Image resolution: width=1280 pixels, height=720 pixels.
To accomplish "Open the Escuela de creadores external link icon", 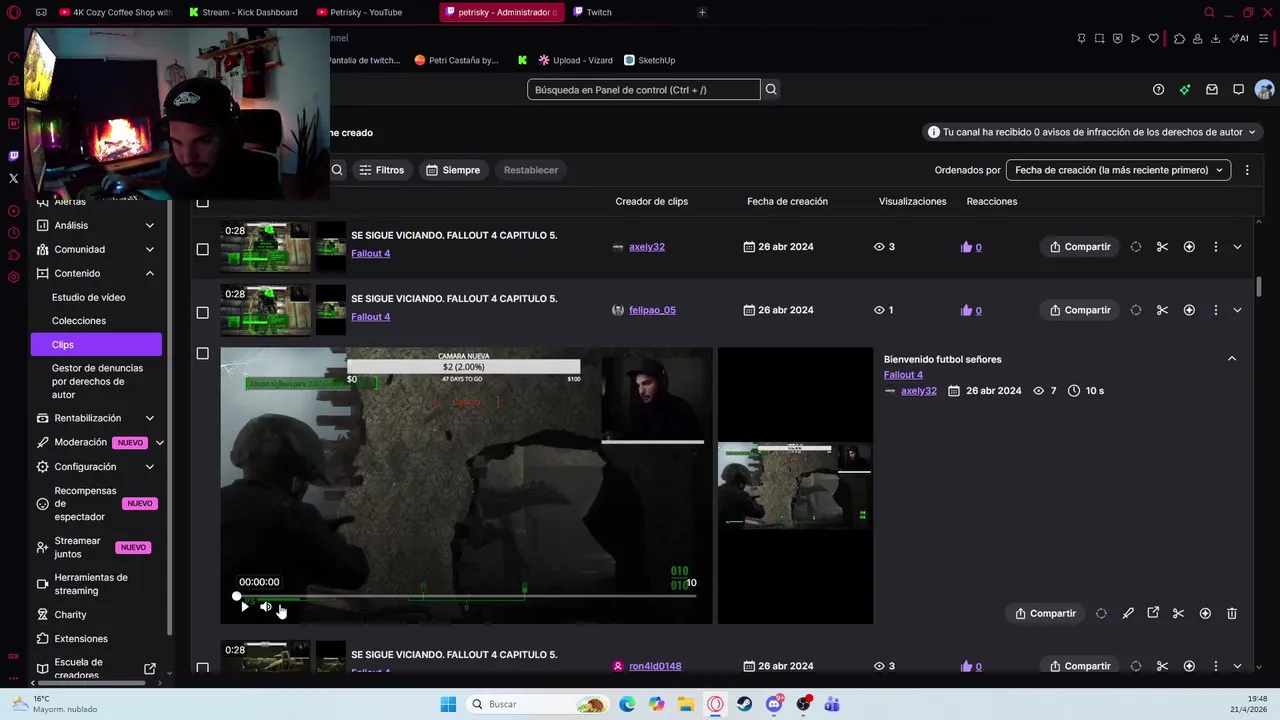I will tap(150, 668).
